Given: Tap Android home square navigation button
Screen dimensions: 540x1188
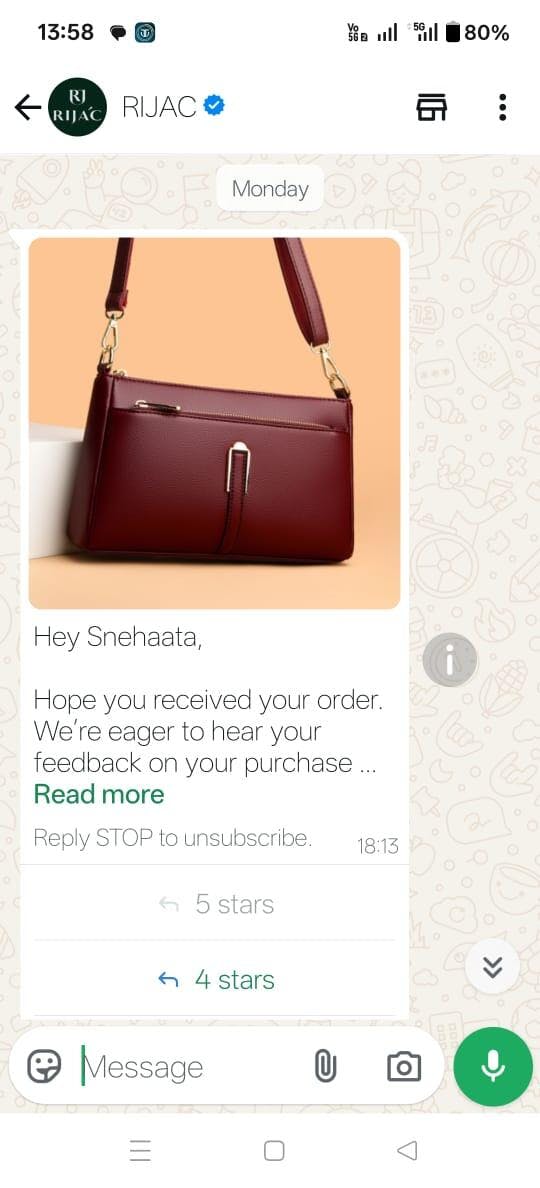Looking at the screenshot, I should click(274, 1151).
